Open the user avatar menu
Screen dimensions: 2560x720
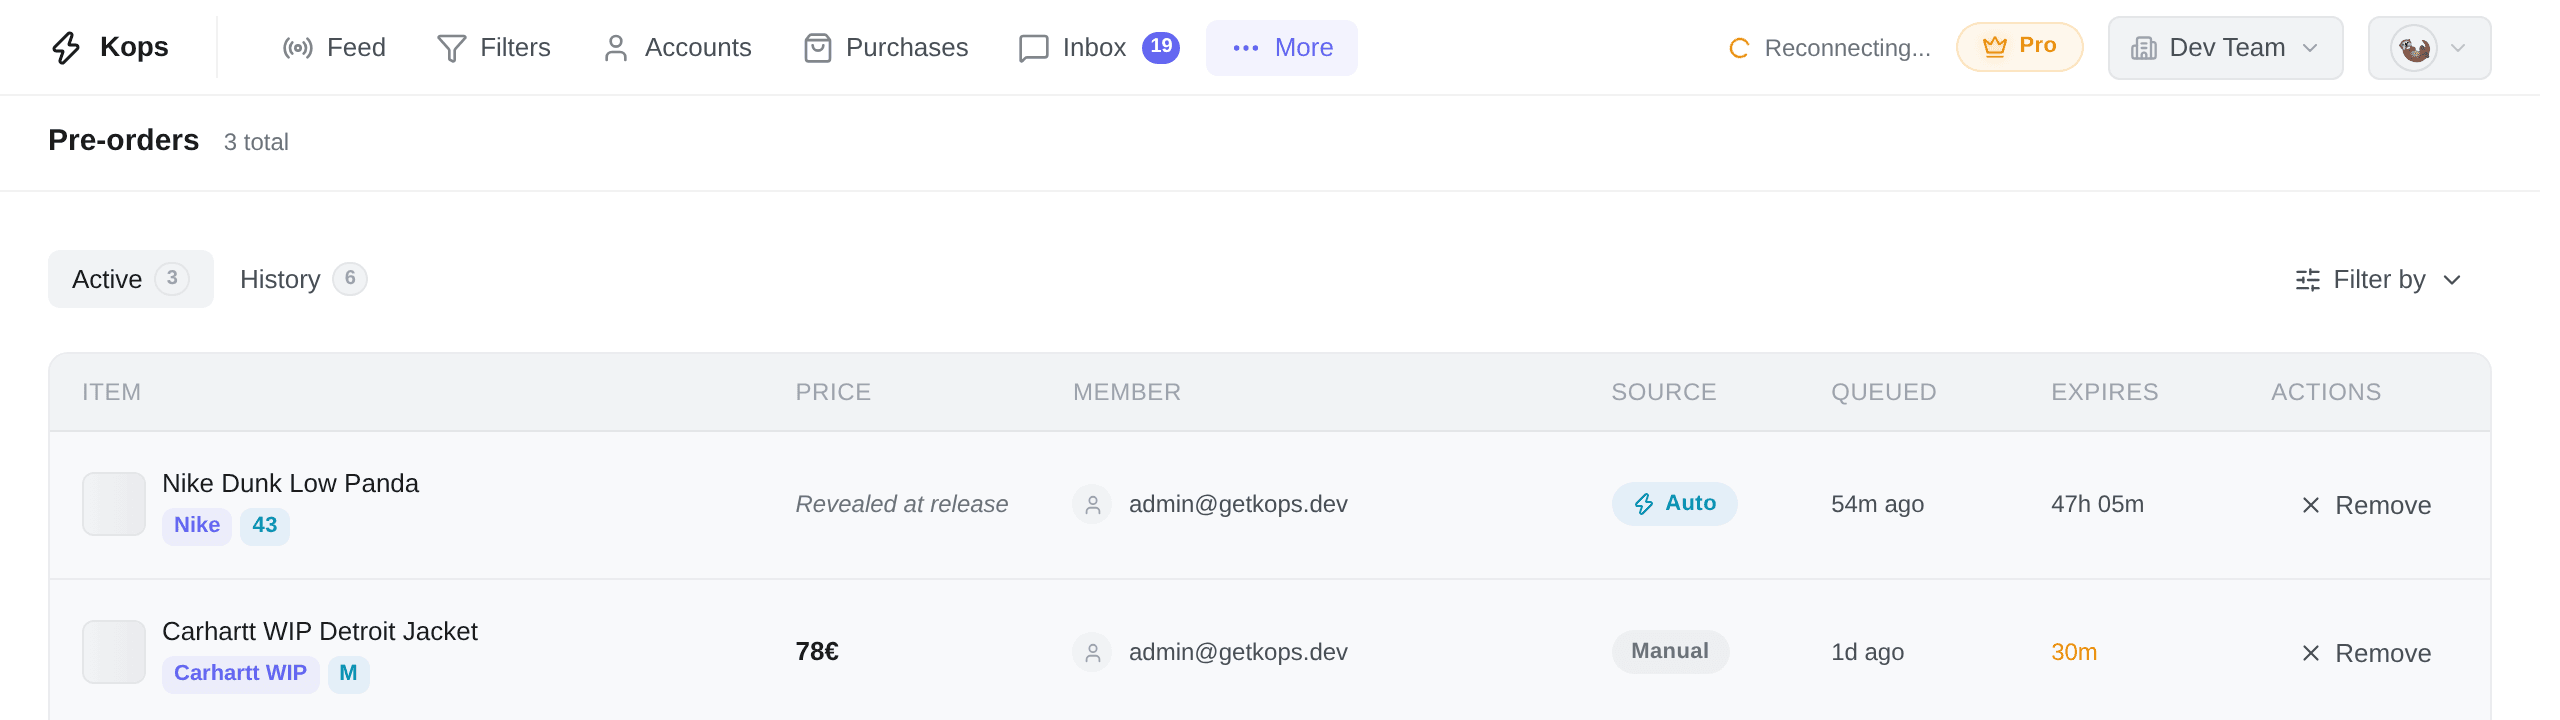(x=2430, y=48)
